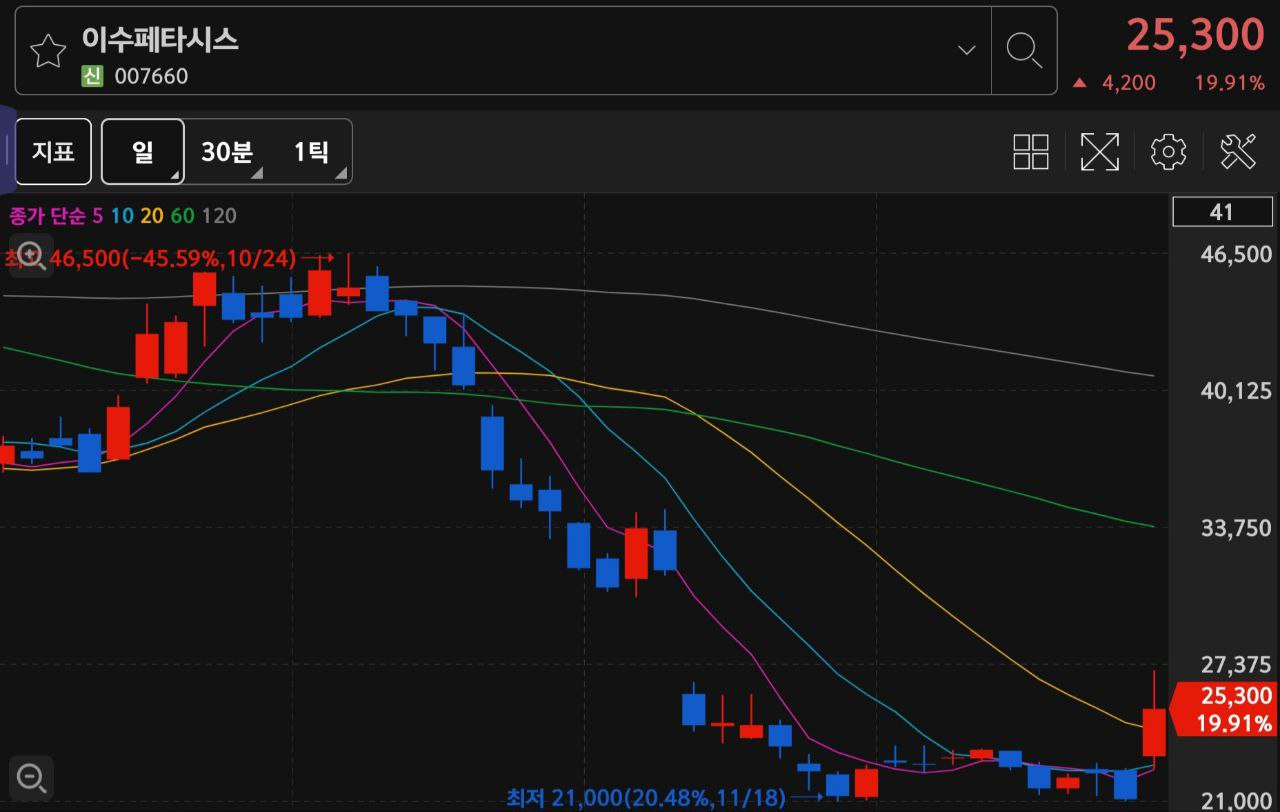Image resolution: width=1280 pixels, height=812 pixels.
Task: Switch to the 30분 chart period
Action: [228, 152]
